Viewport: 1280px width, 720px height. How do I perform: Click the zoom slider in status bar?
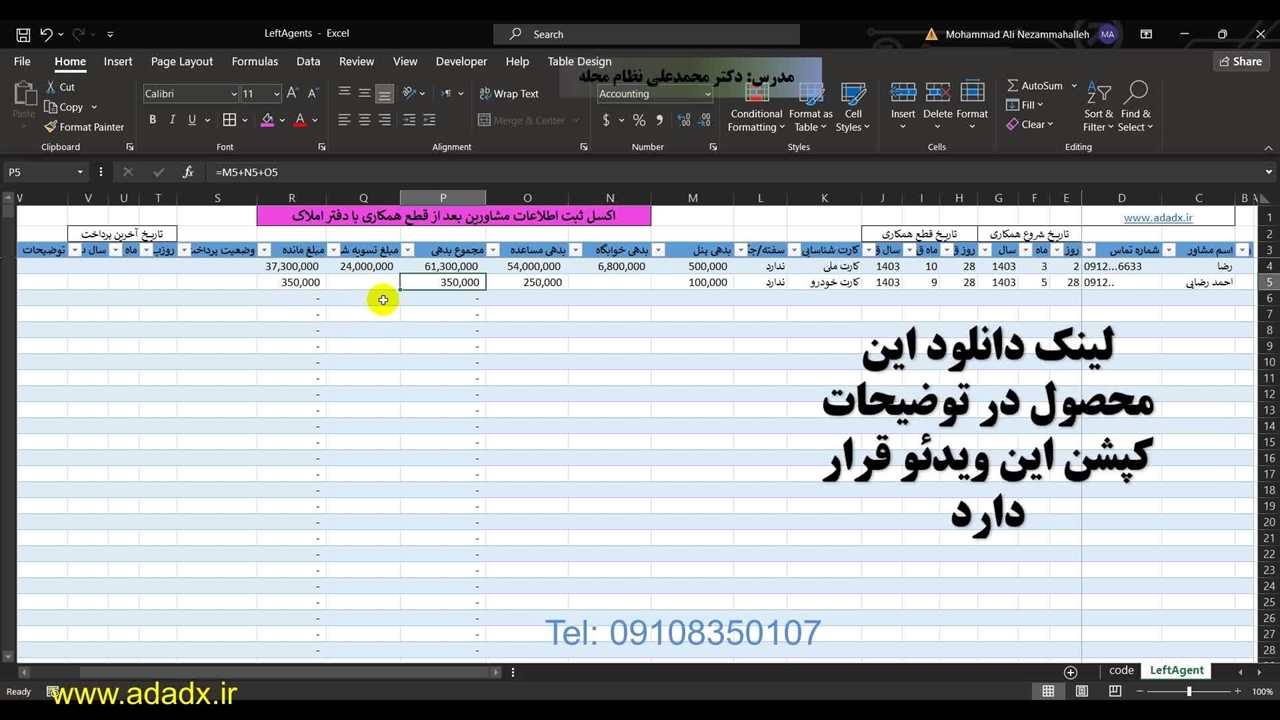[1189, 692]
